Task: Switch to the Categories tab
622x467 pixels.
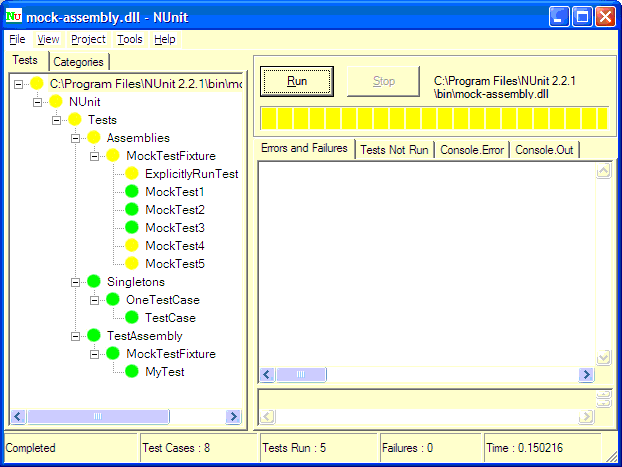Action: 78,62
